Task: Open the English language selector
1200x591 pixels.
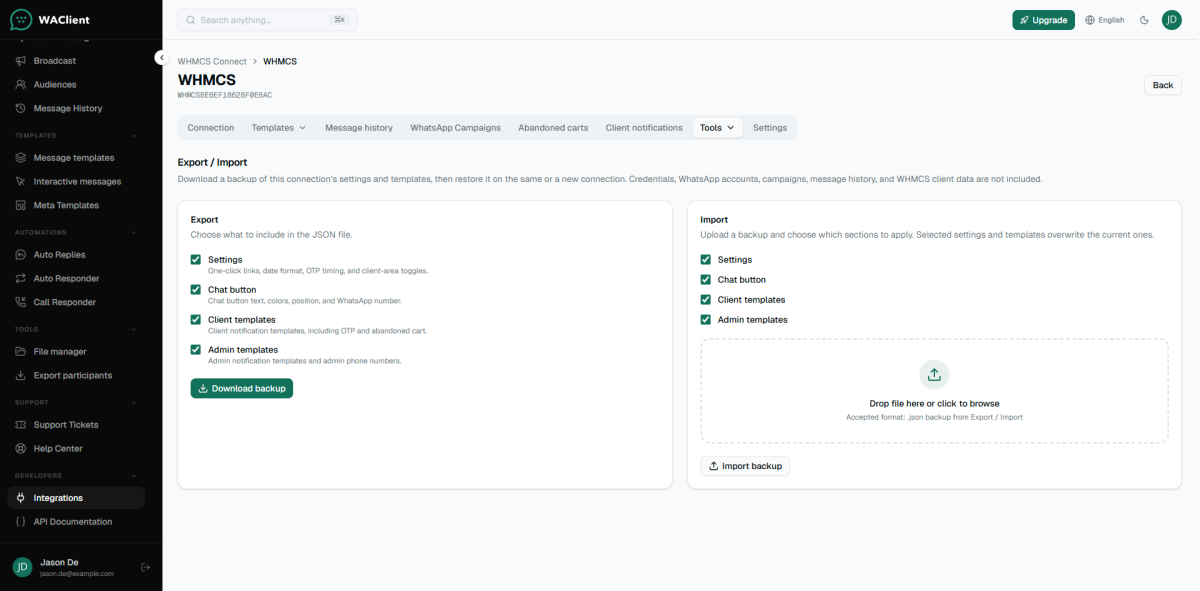Action: click(x=1105, y=20)
